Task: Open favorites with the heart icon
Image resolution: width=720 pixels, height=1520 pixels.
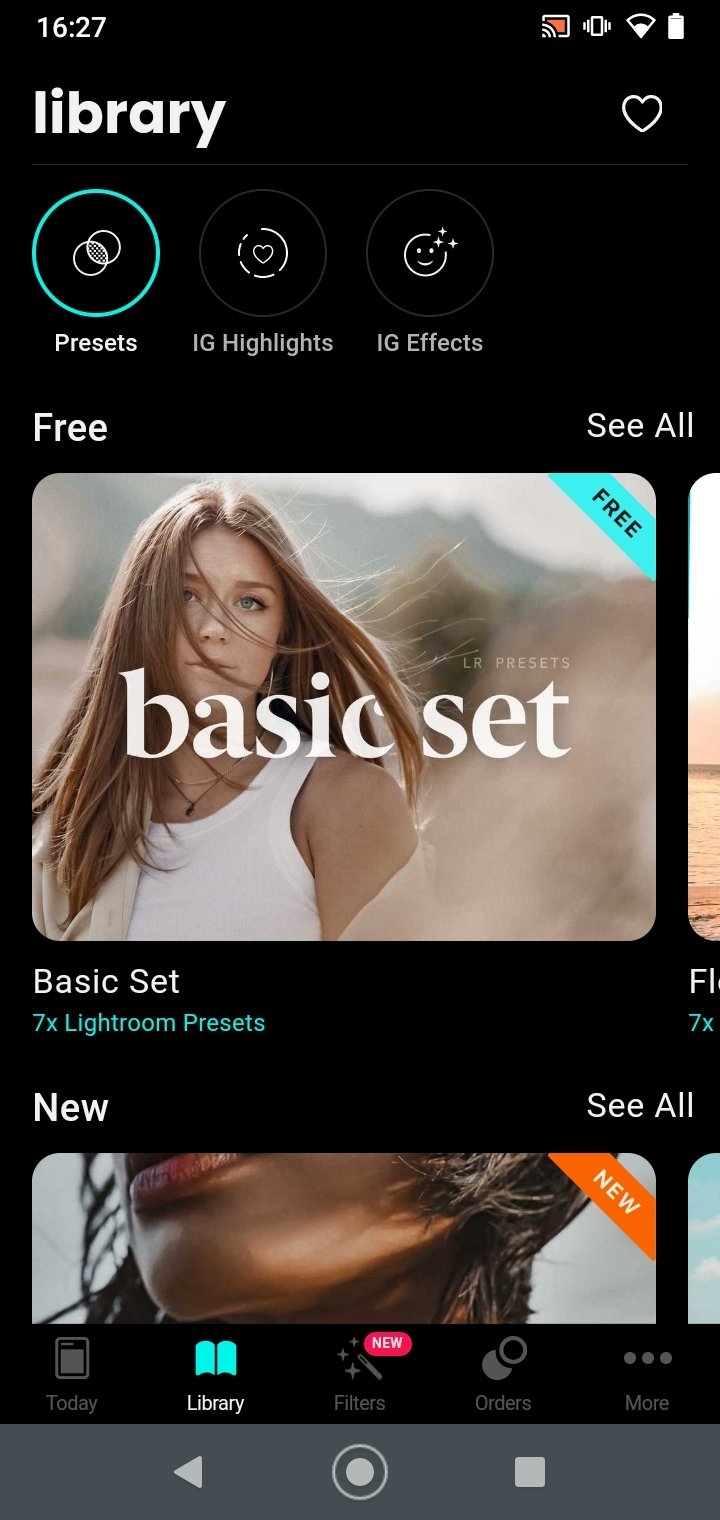Action: coord(642,114)
